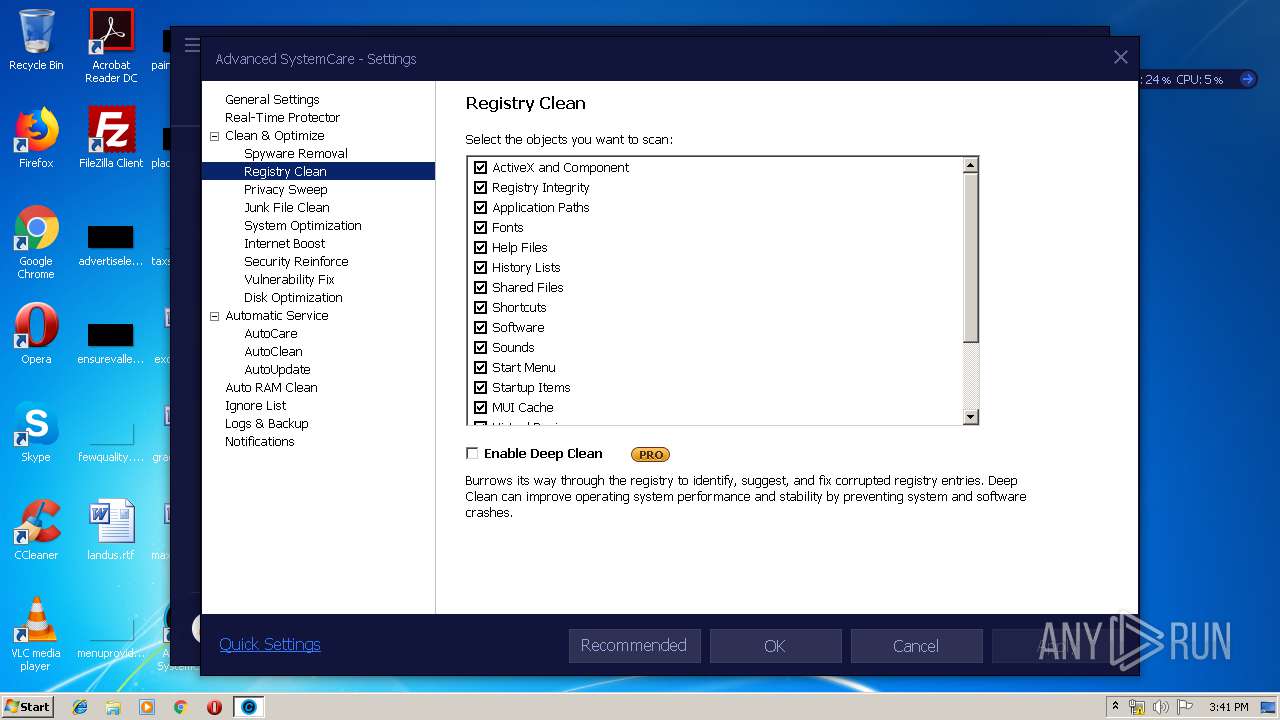Open Real-Time Protector settings

[x=282, y=117]
